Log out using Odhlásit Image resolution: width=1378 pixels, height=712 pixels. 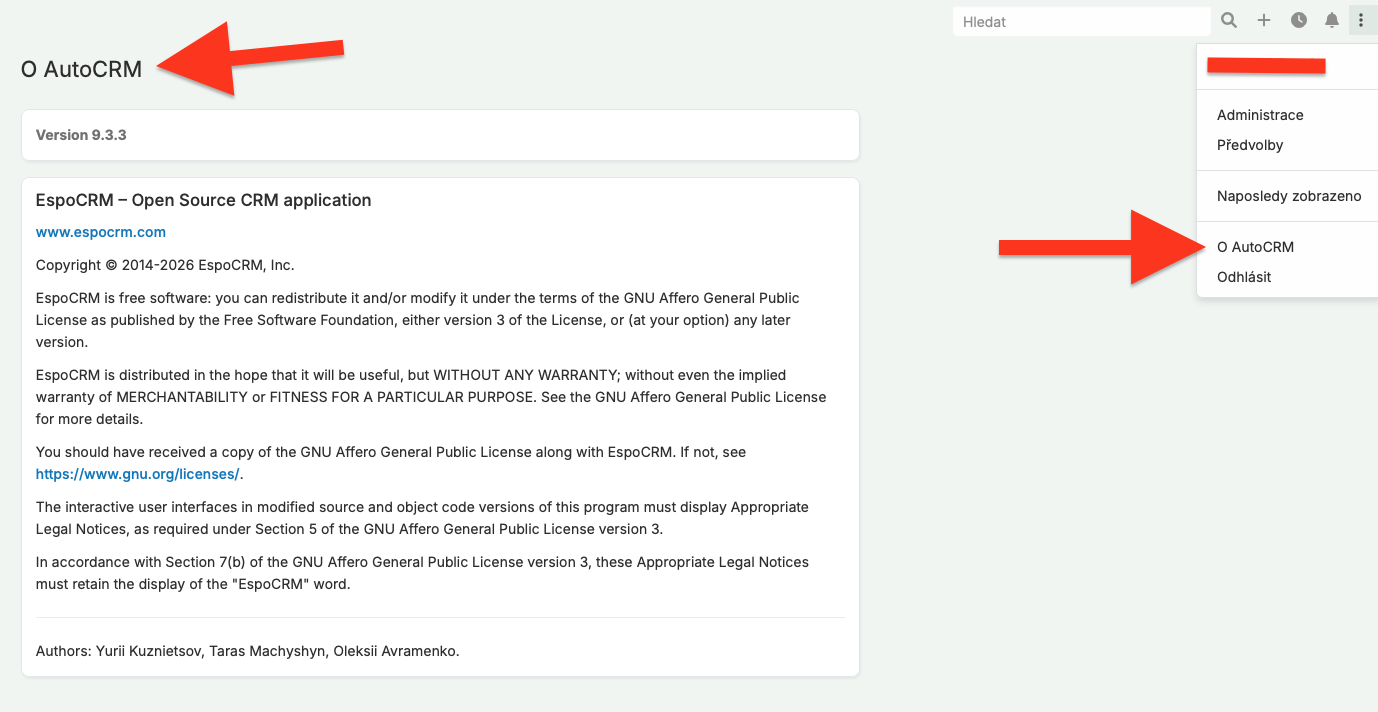coord(1244,277)
